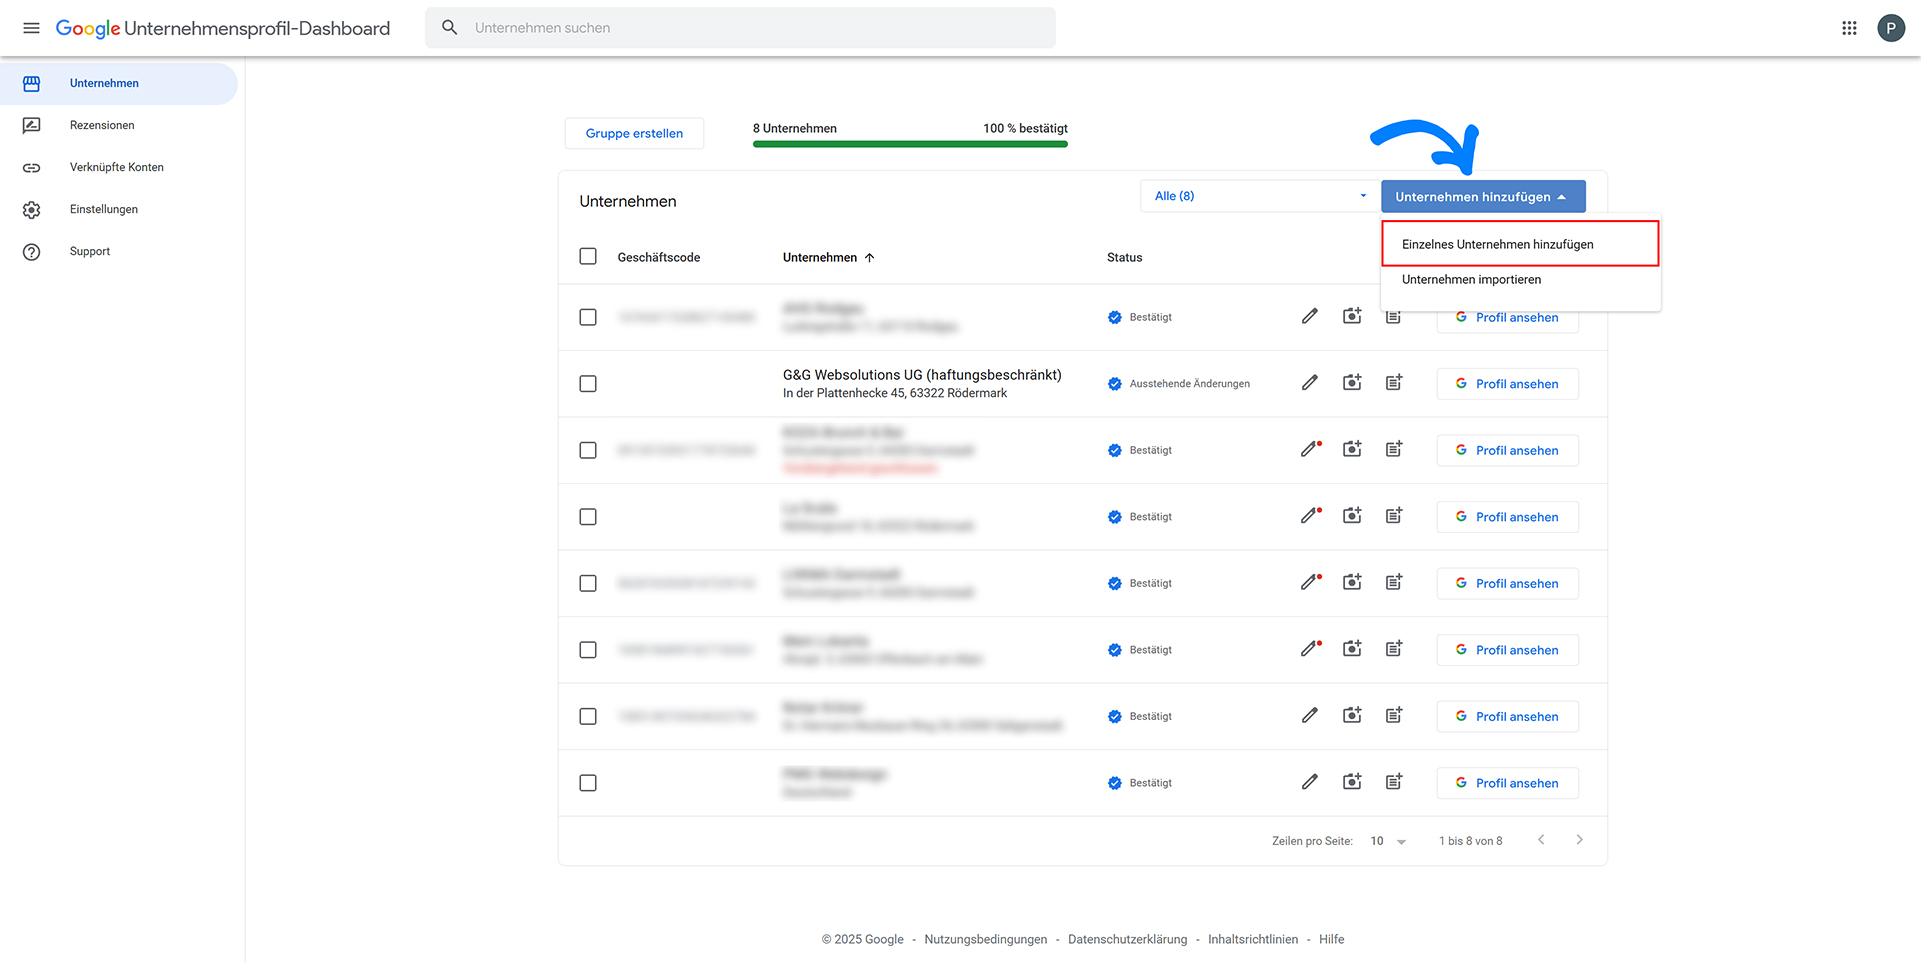This screenshot has height=963, width=1921.
Task: Open Zeilen pro Seite dropdown
Action: click(x=1389, y=841)
